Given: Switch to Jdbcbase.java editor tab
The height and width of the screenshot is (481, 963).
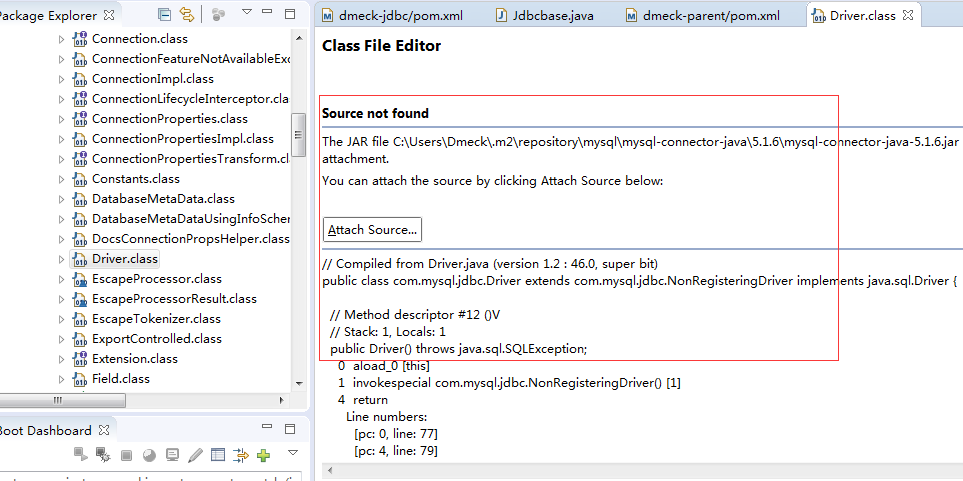Looking at the screenshot, I should pos(545,16).
